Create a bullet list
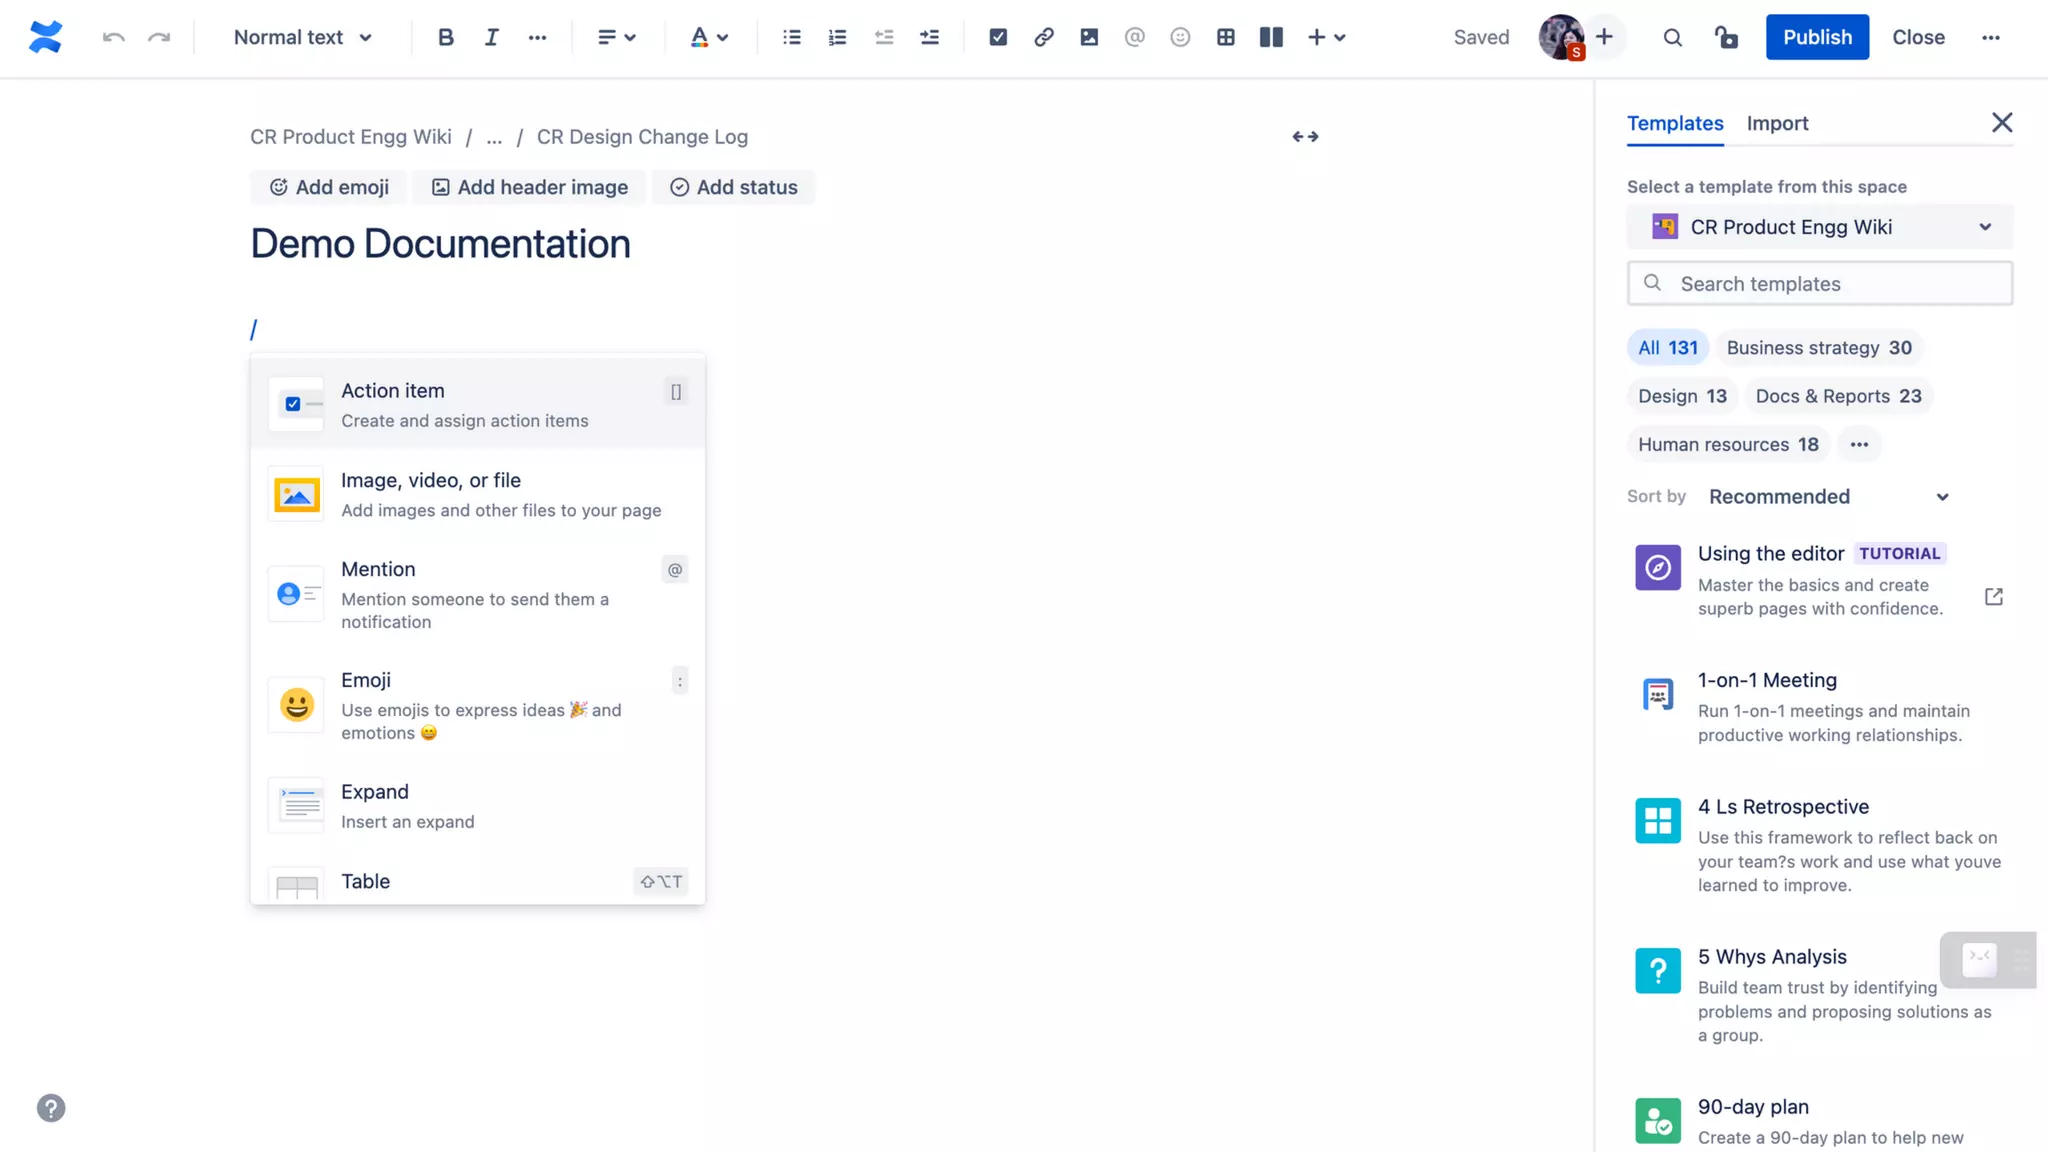Screen dimensions: 2048x1152 (x=791, y=37)
